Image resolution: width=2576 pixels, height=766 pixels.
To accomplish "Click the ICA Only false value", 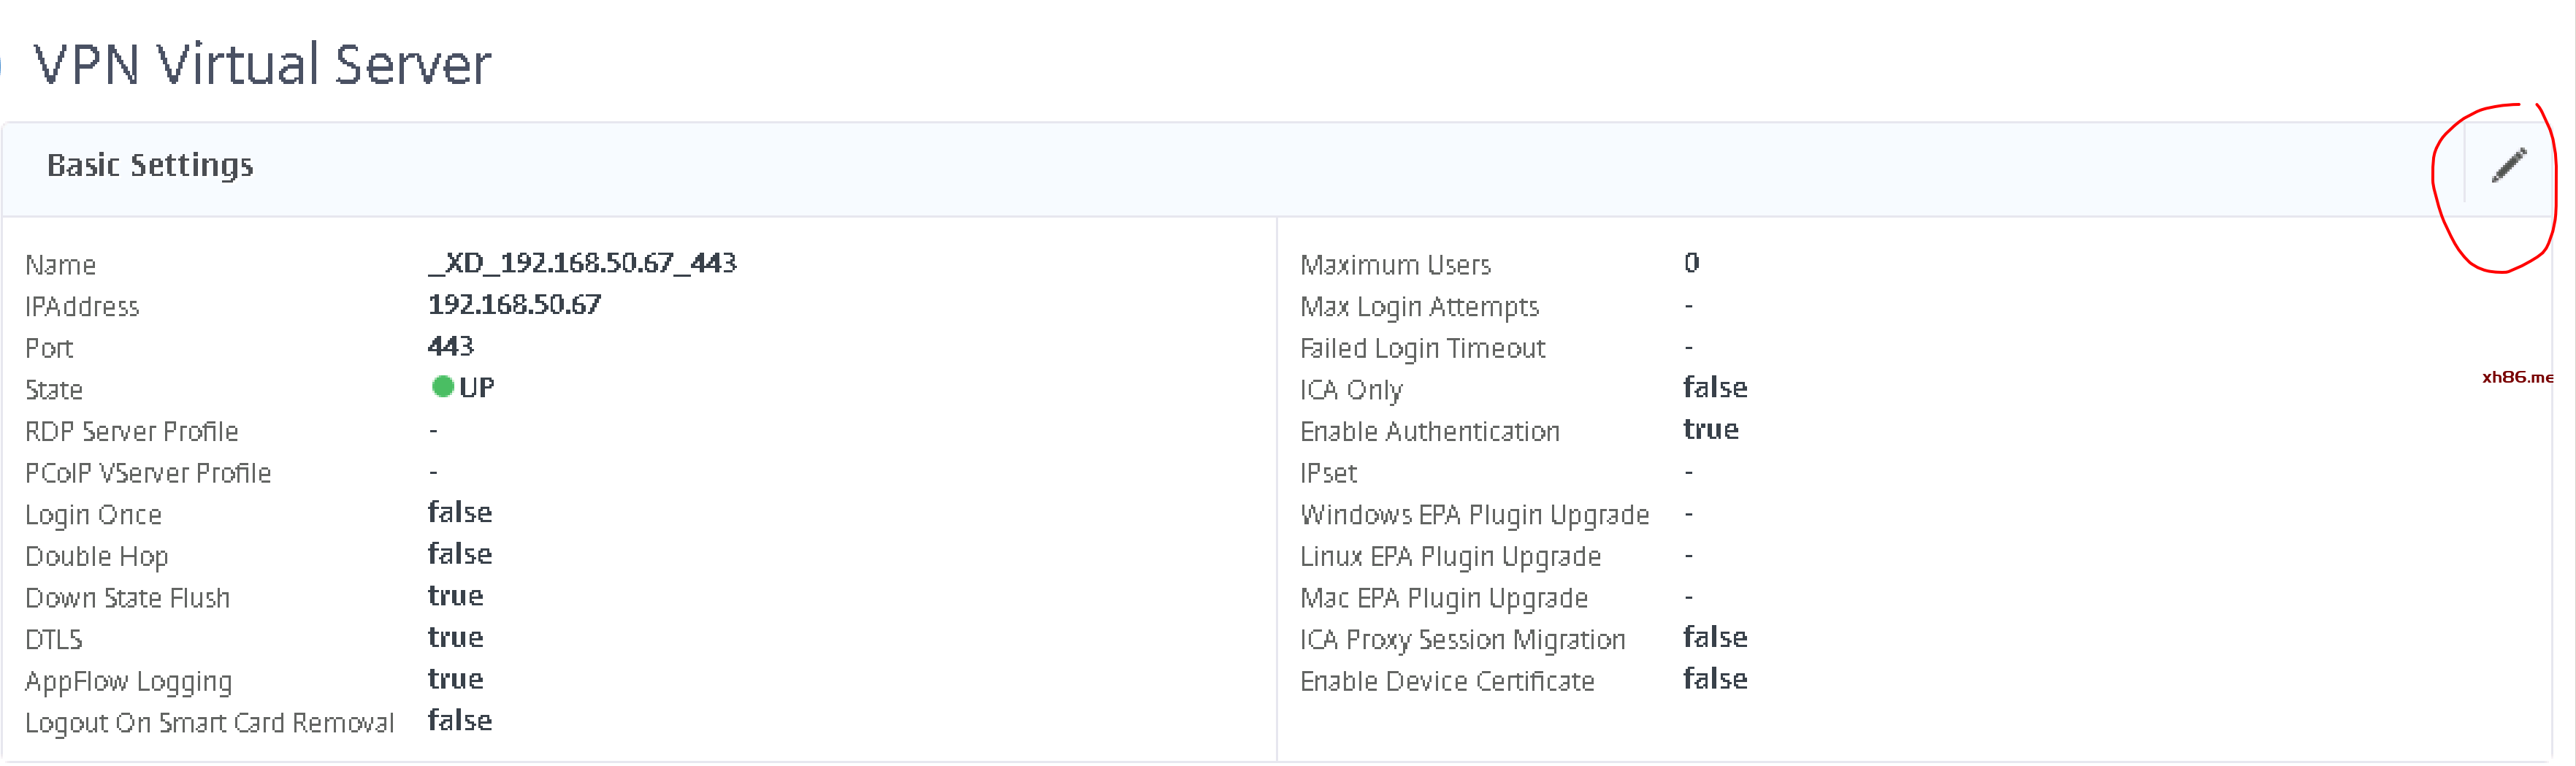I will (1715, 388).
